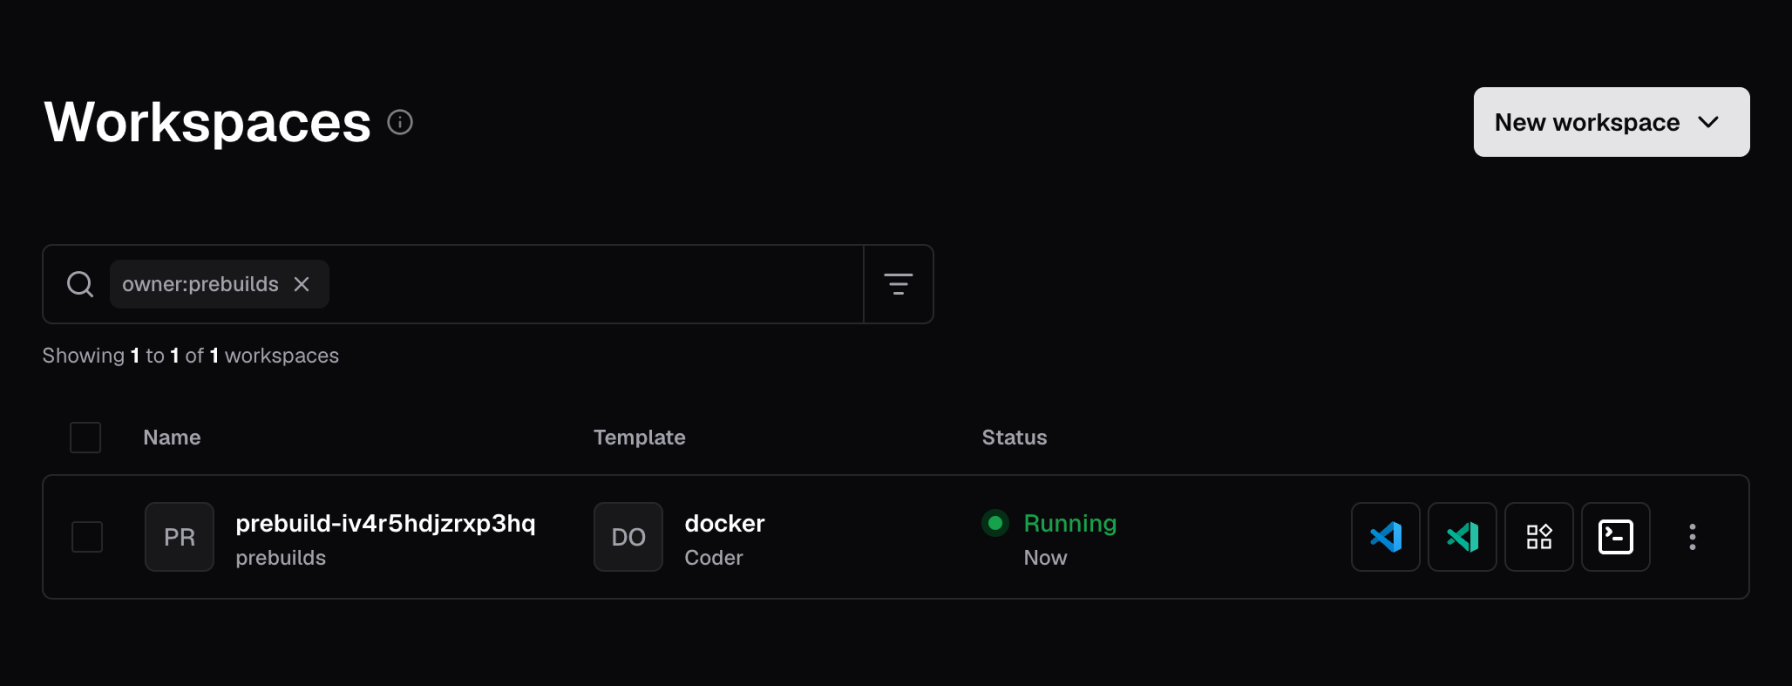The image size is (1792, 686).
Task: Click the prebuilds owner text
Action: click(x=280, y=558)
